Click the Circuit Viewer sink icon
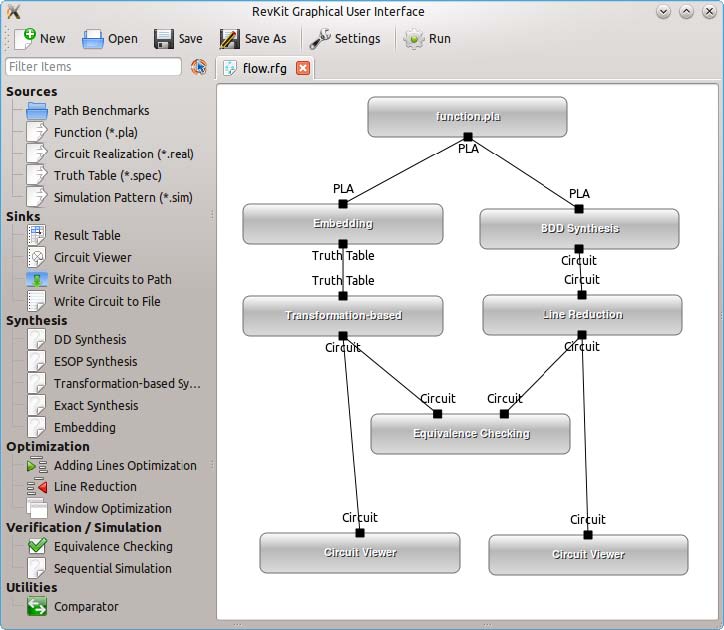 [x=36, y=257]
